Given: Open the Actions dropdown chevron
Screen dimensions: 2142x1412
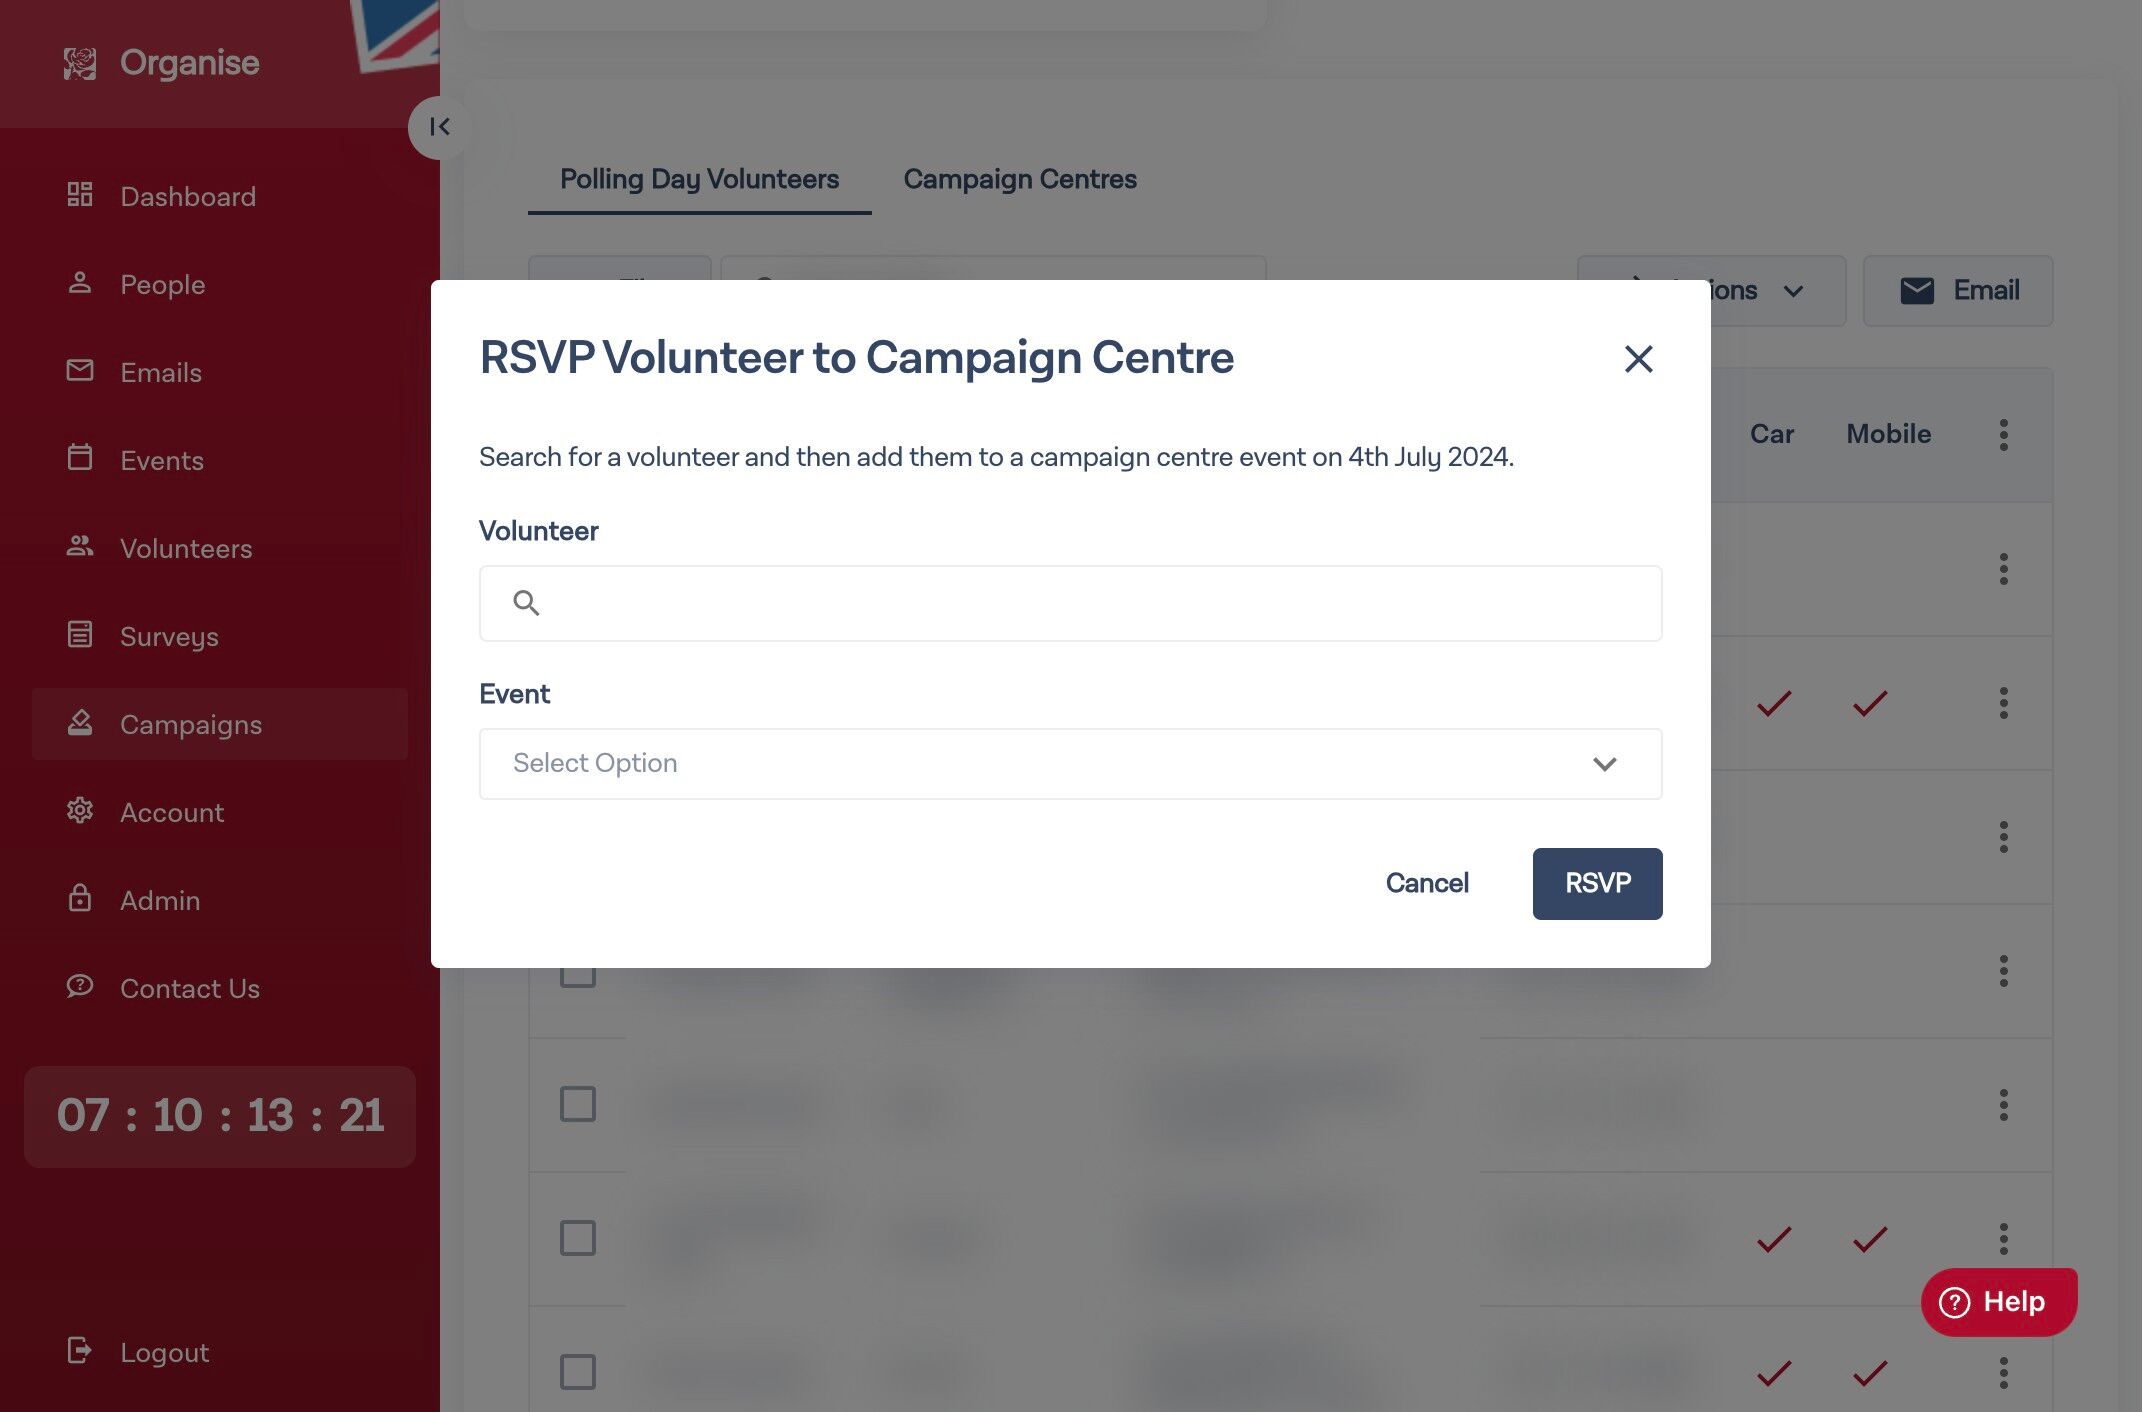Looking at the screenshot, I should [x=1794, y=291].
